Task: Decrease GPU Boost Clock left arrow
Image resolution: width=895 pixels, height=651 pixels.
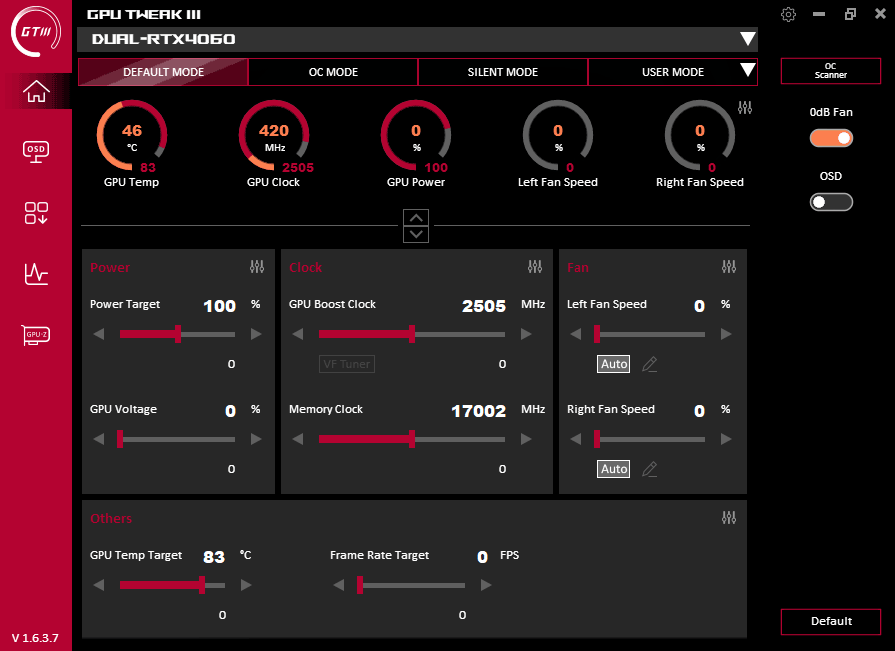Action: pyautogui.click(x=297, y=334)
